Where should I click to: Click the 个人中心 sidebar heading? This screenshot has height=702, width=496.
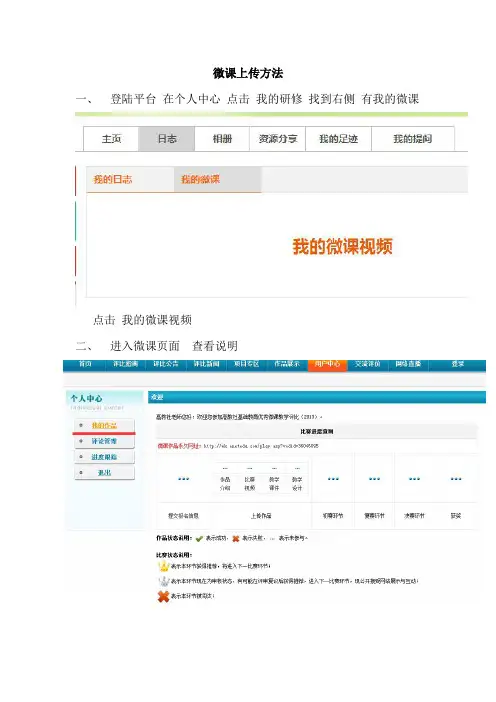[x=86, y=398]
